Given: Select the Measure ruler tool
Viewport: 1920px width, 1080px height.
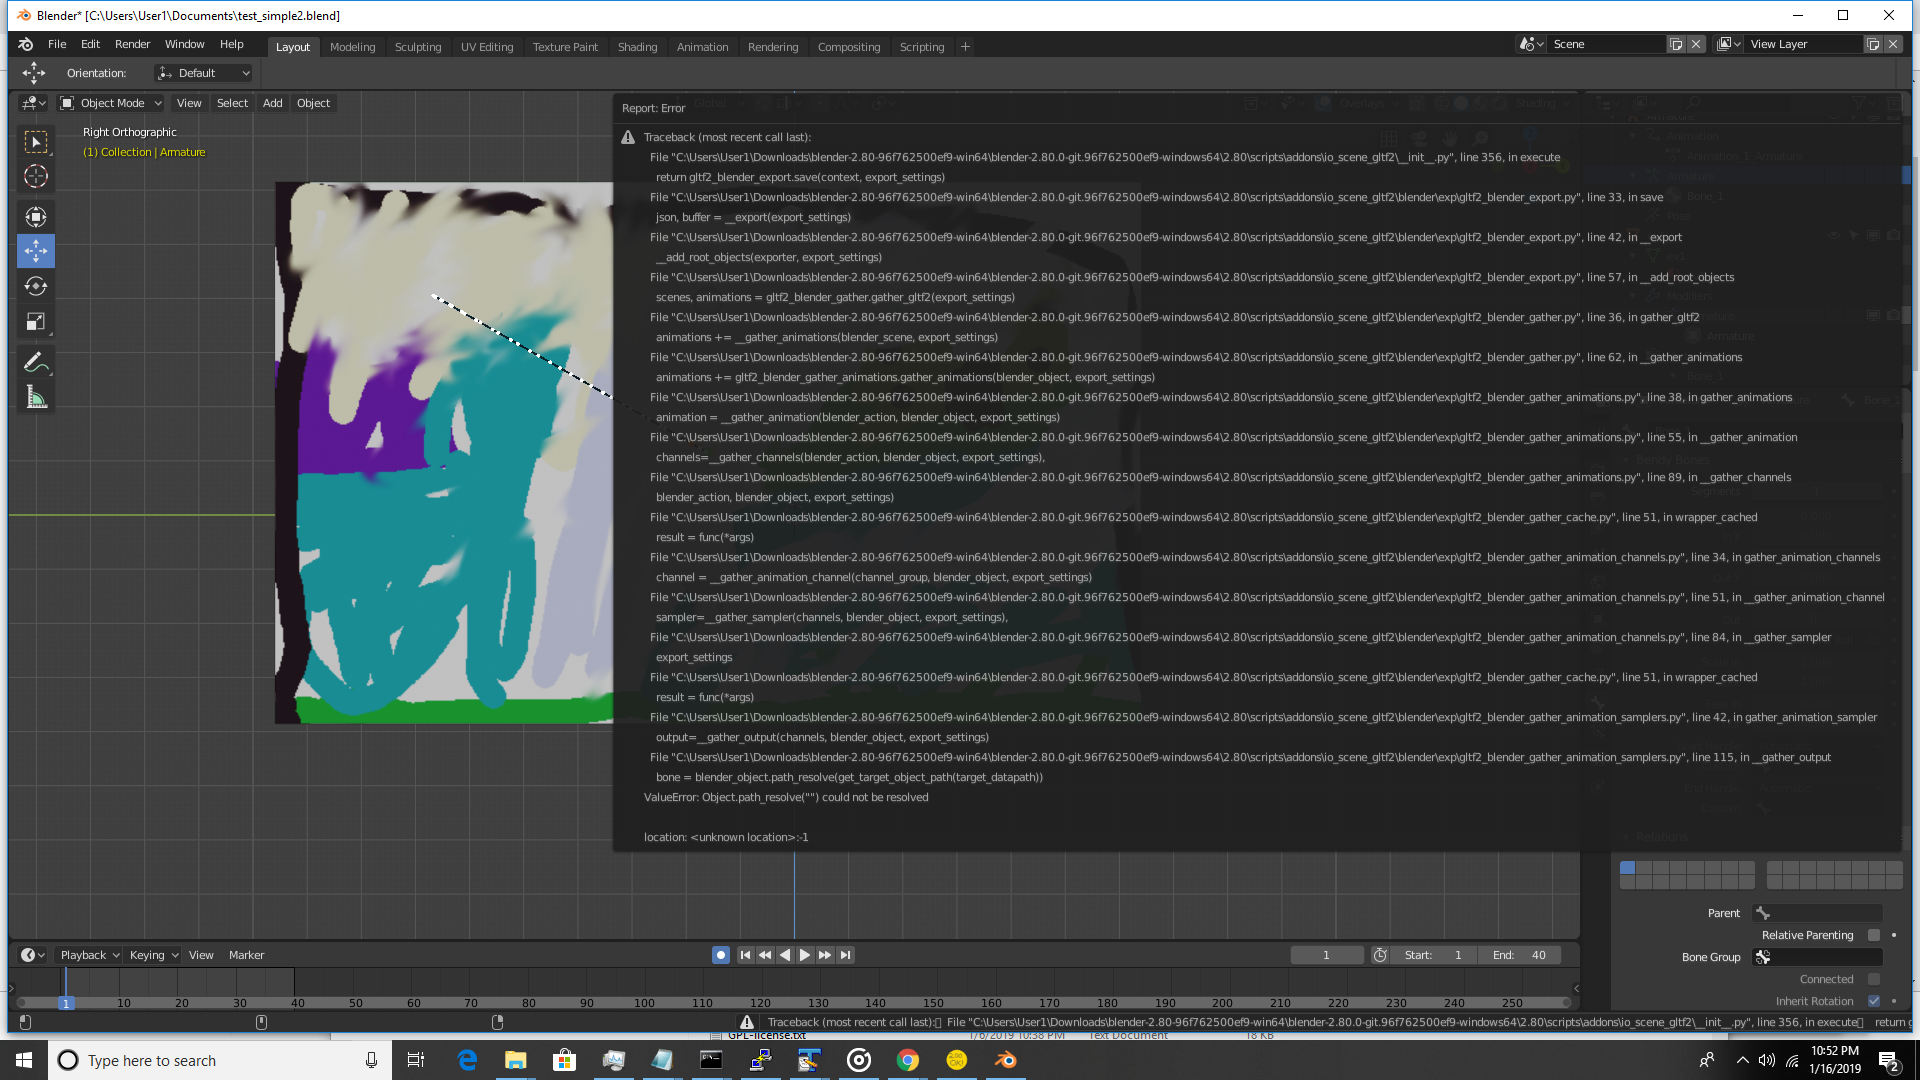Looking at the screenshot, I should 36,398.
